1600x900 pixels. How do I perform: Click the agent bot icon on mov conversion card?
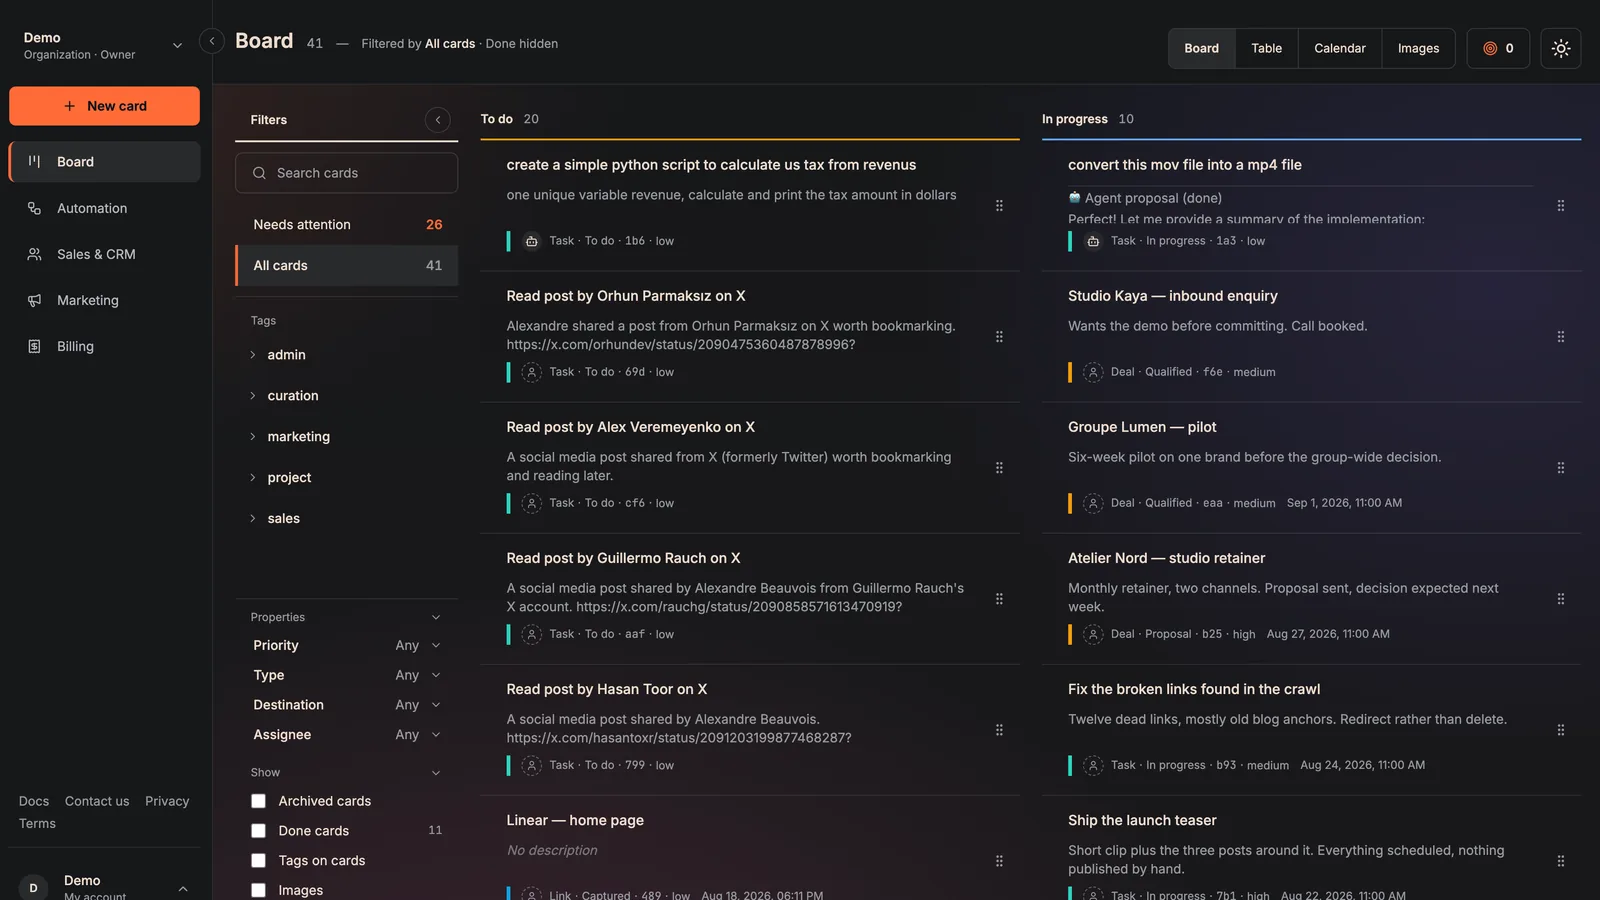(1093, 241)
